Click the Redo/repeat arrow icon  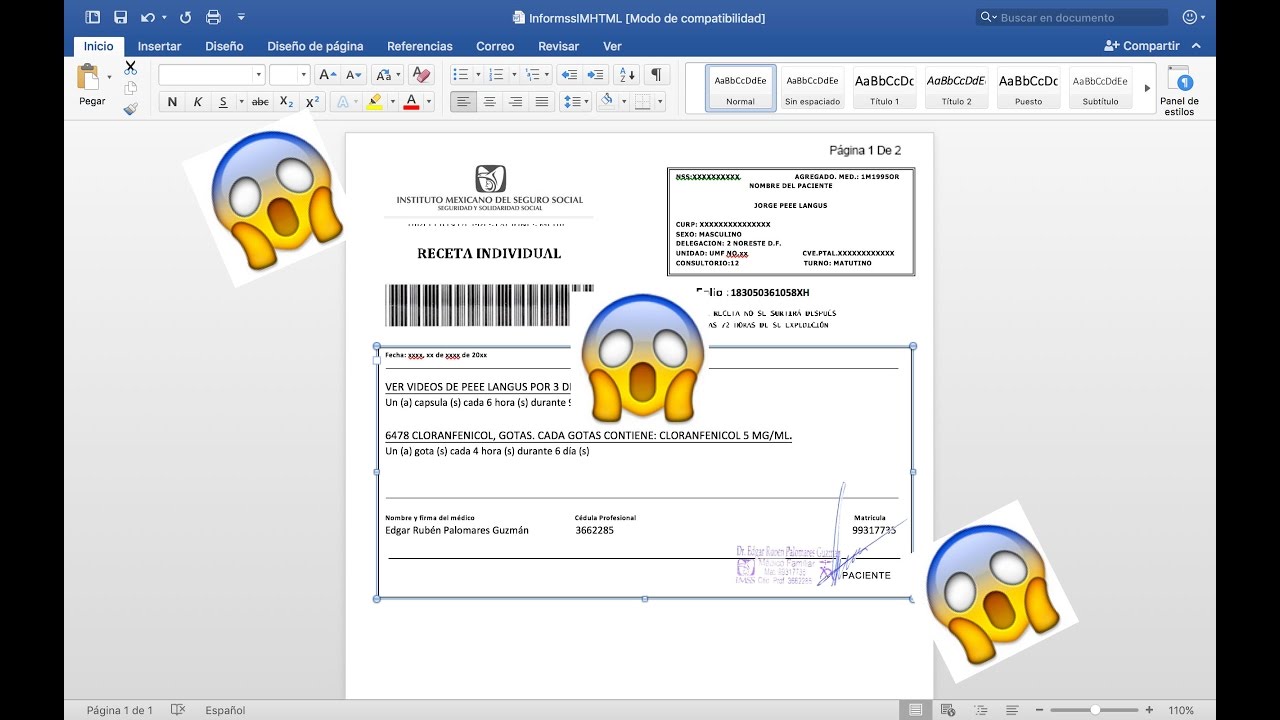(185, 17)
